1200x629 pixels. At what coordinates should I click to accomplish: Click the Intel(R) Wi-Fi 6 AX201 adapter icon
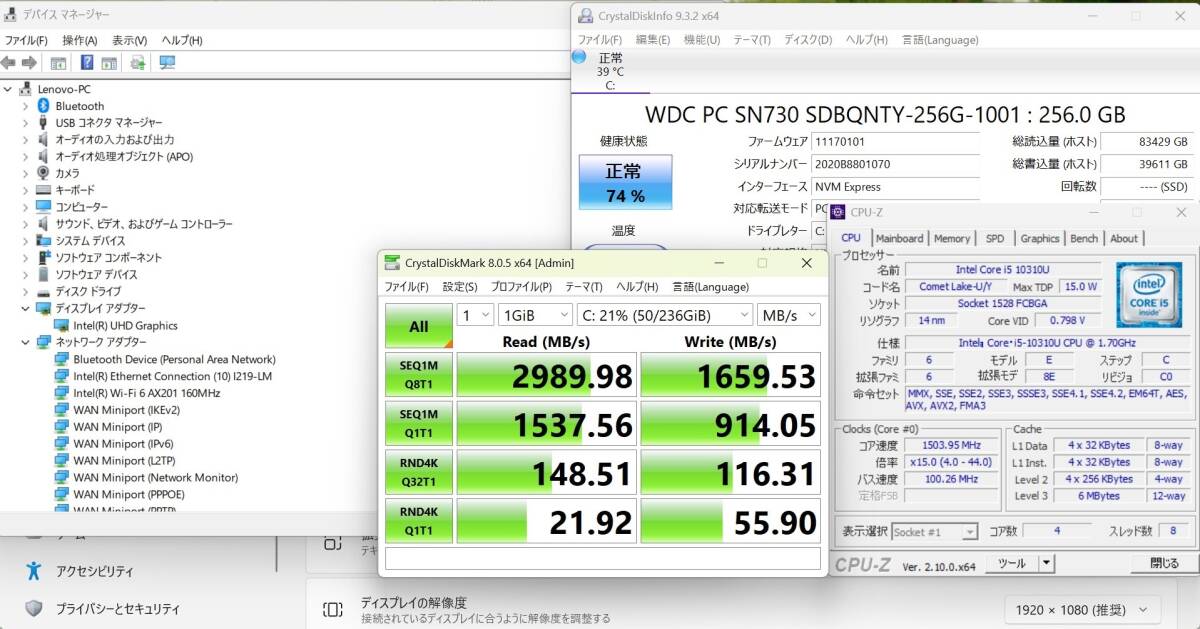click(x=62, y=393)
